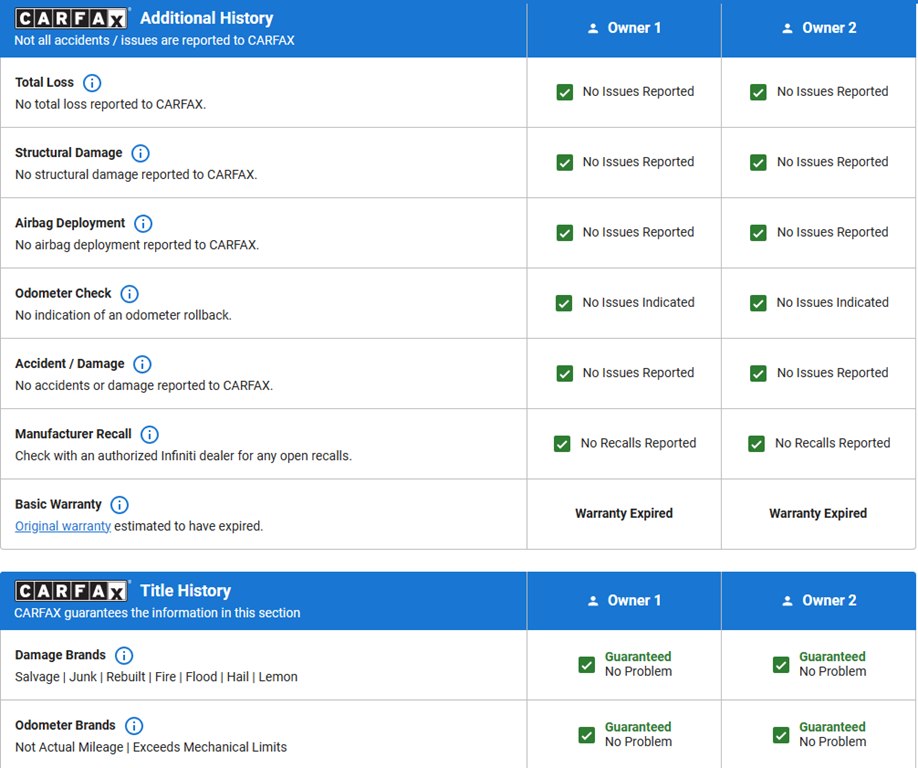Image resolution: width=918 pixels, height=768 pixels.
Task: Click the Additional History heading
Action: click(x=207, y=18)
